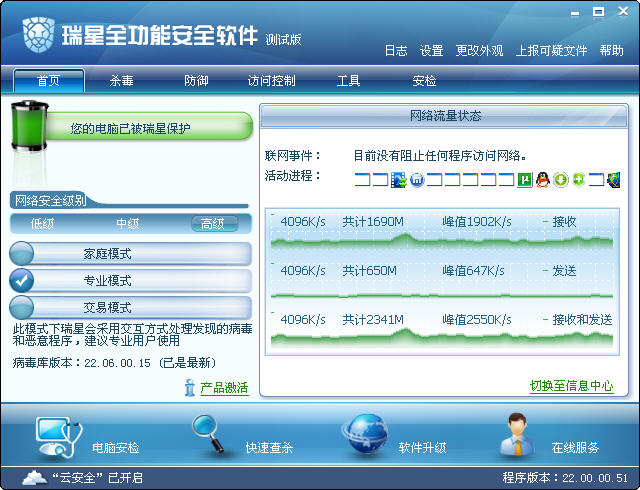Click the 共计1690M value

(x=373, y=222)
